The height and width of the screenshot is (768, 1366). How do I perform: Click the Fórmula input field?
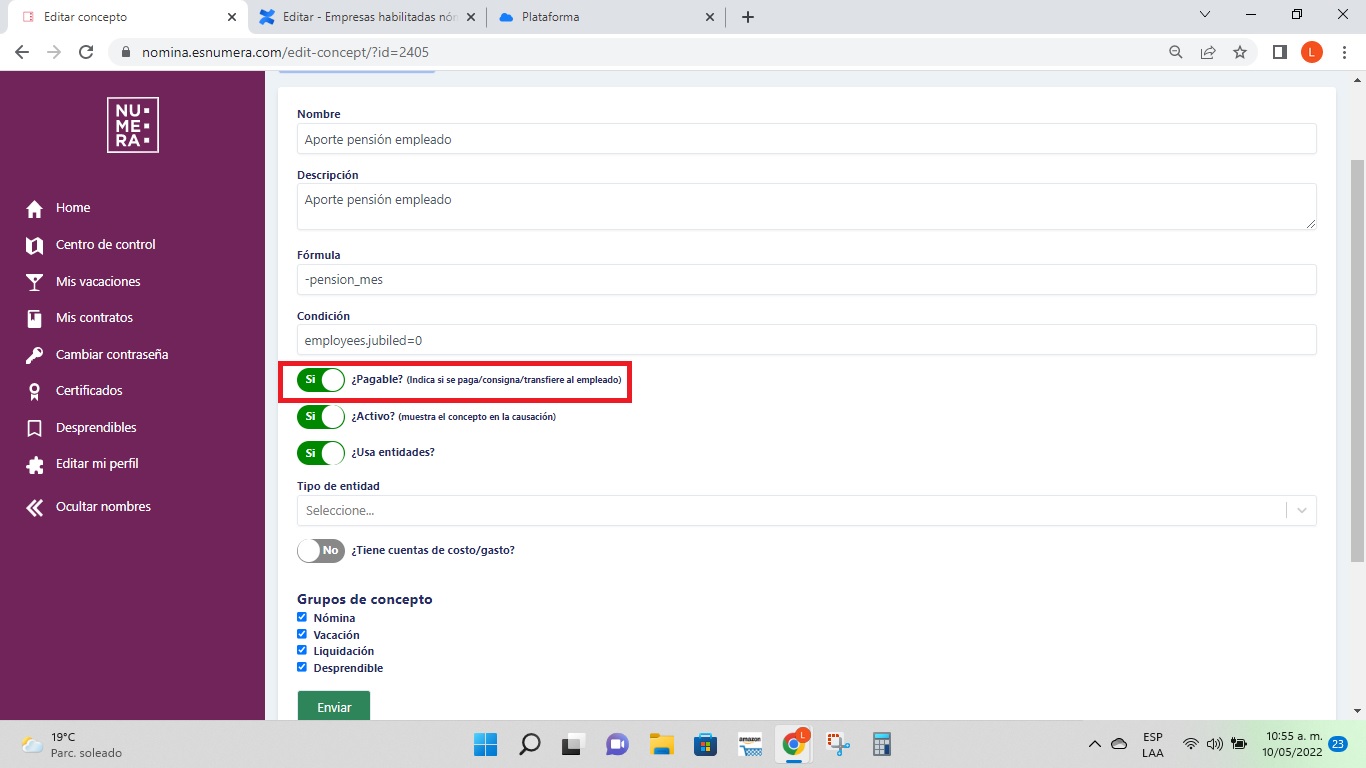click(806, 280)
